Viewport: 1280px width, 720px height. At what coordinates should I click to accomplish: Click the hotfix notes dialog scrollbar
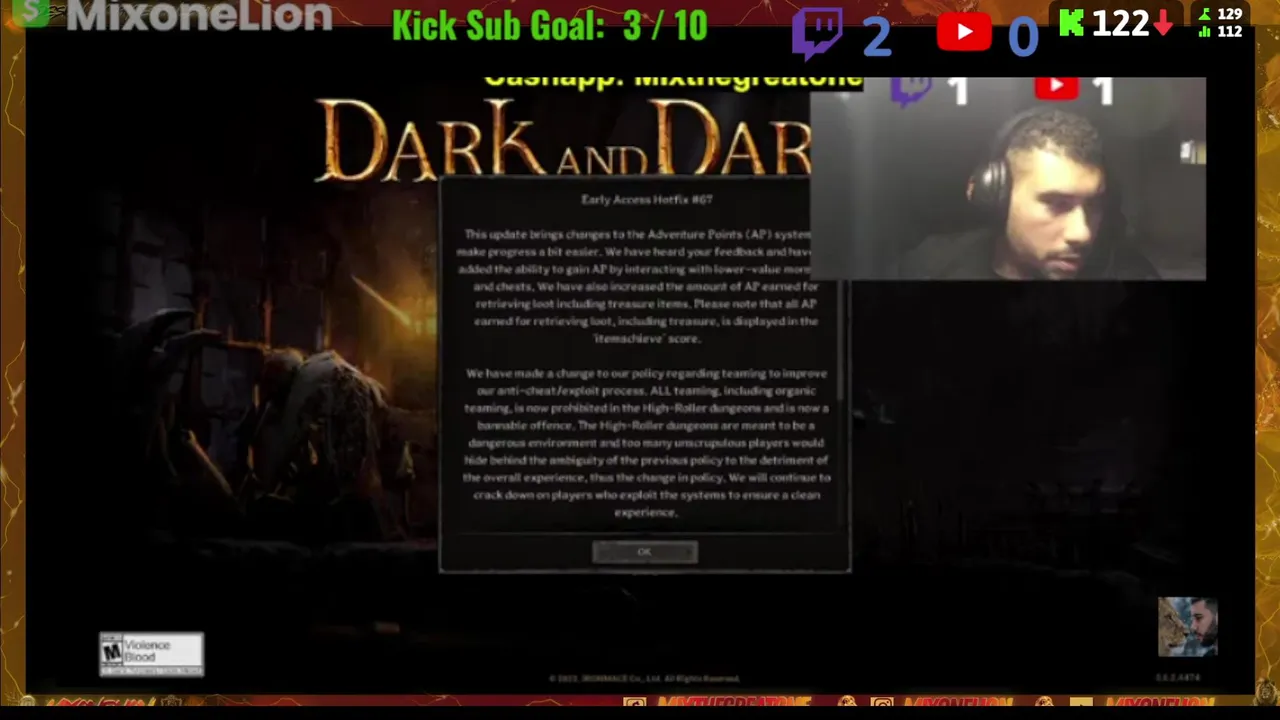842,340
